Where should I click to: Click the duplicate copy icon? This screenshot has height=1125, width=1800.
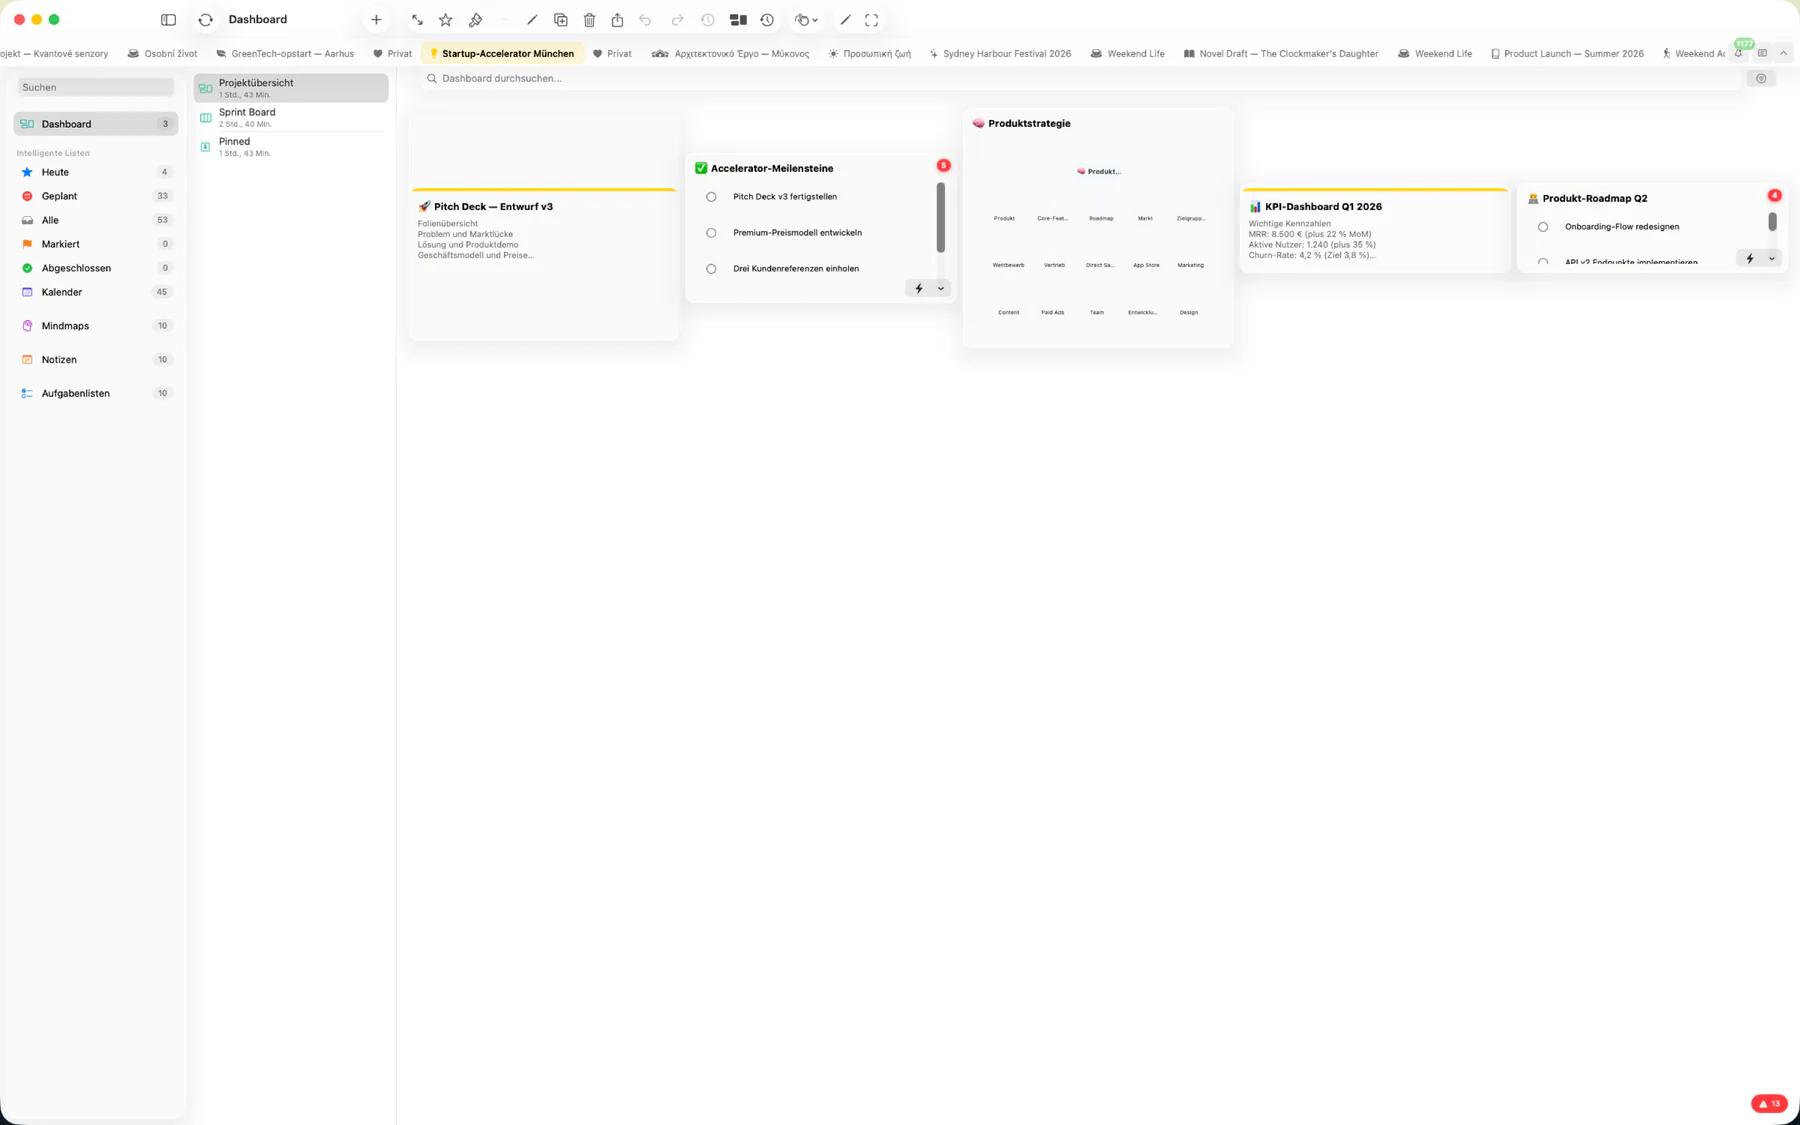tap(561, 20)
